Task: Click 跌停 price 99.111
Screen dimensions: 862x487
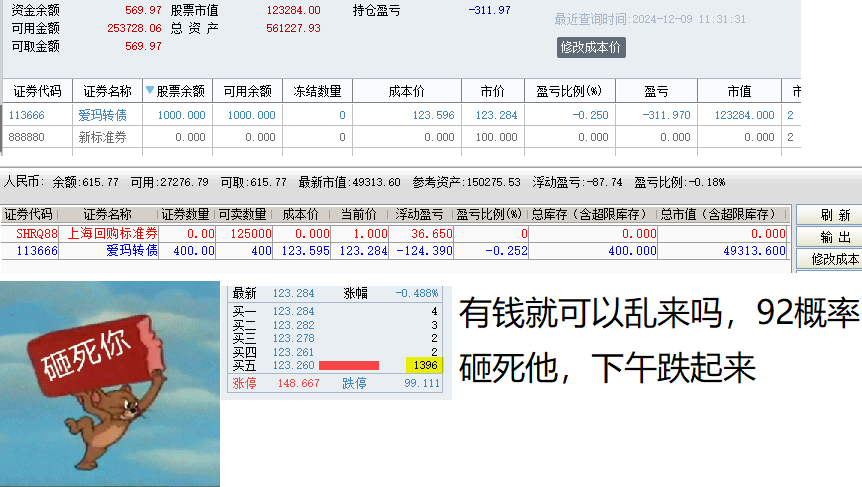Action: click(422, 384)
